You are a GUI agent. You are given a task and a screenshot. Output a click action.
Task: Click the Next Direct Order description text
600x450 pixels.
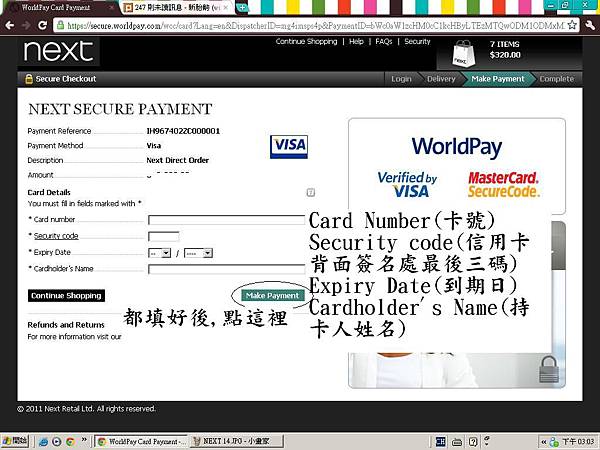coord(178,160)
